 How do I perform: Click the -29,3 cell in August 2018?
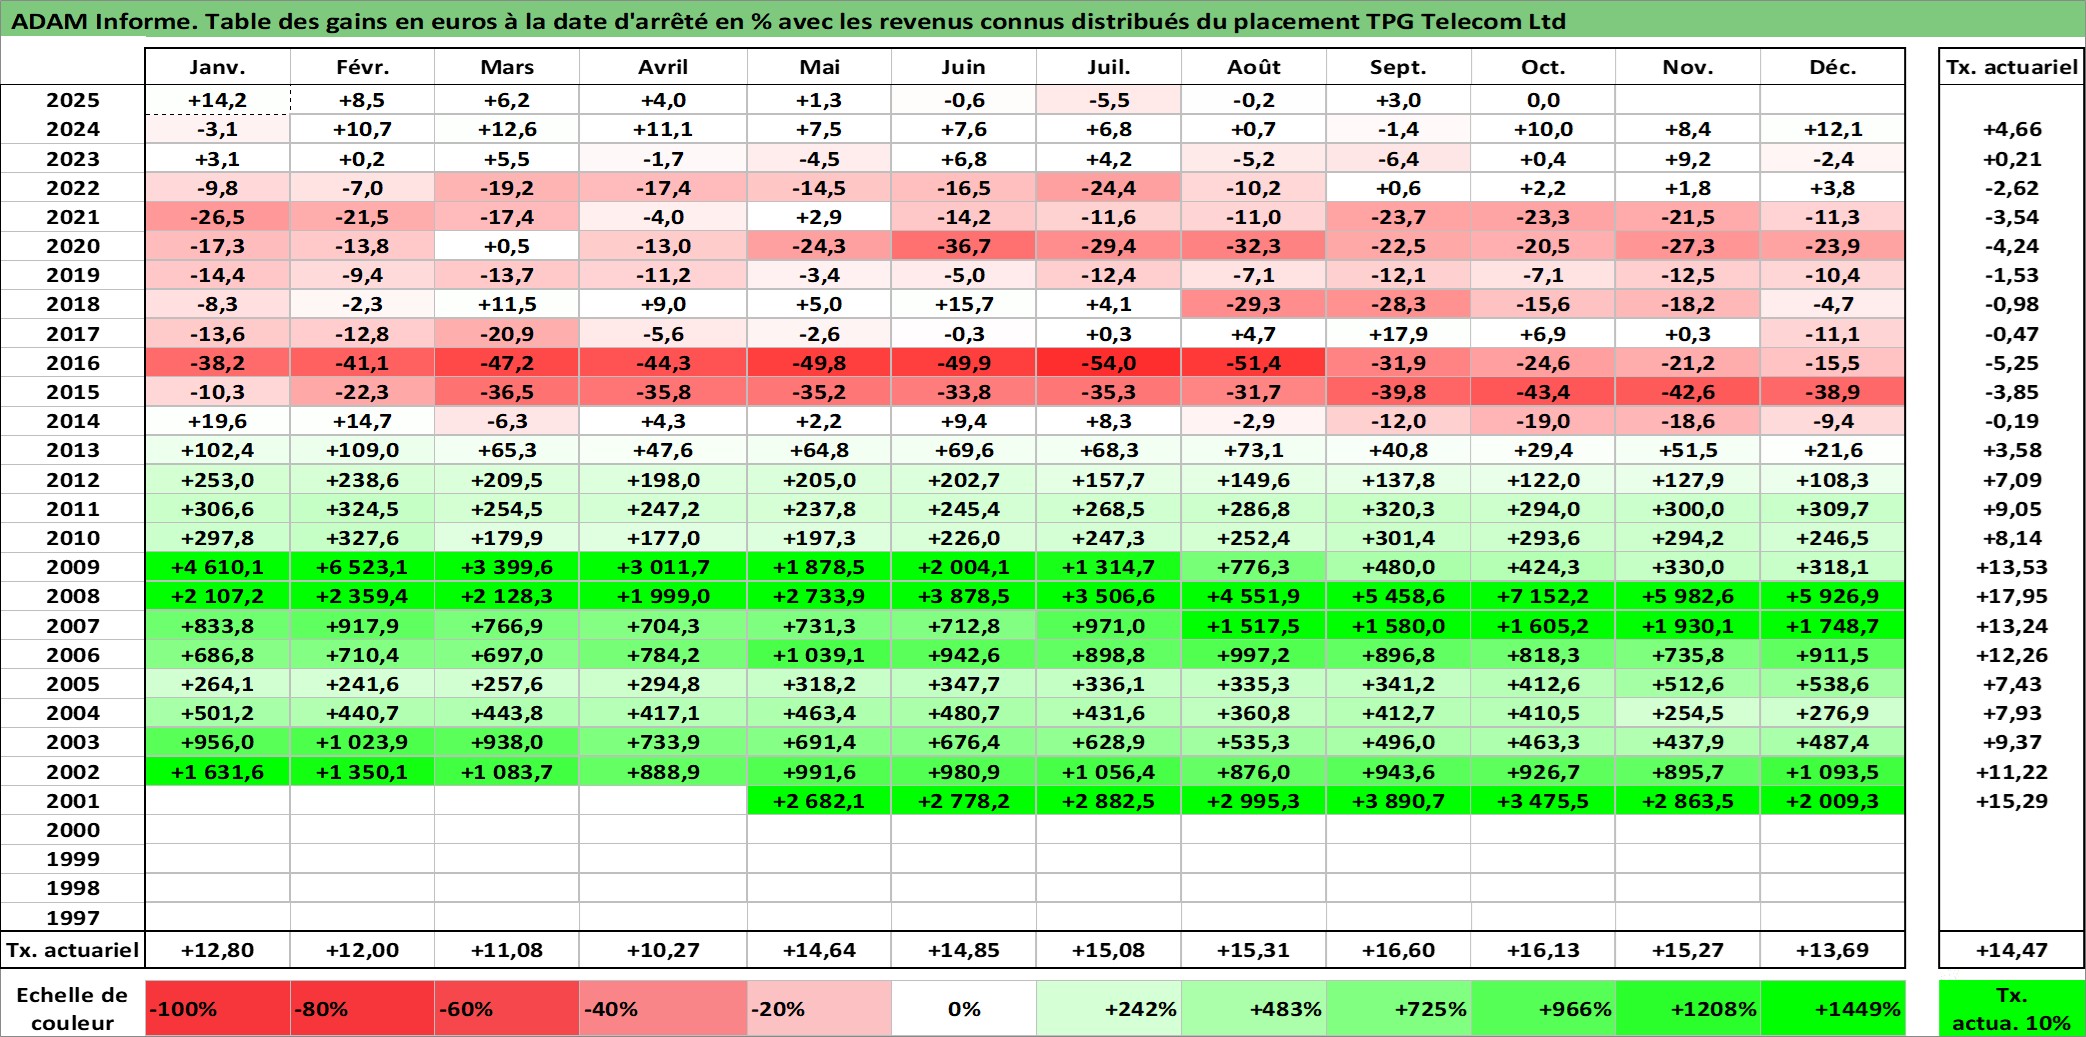pos(1254,304)
